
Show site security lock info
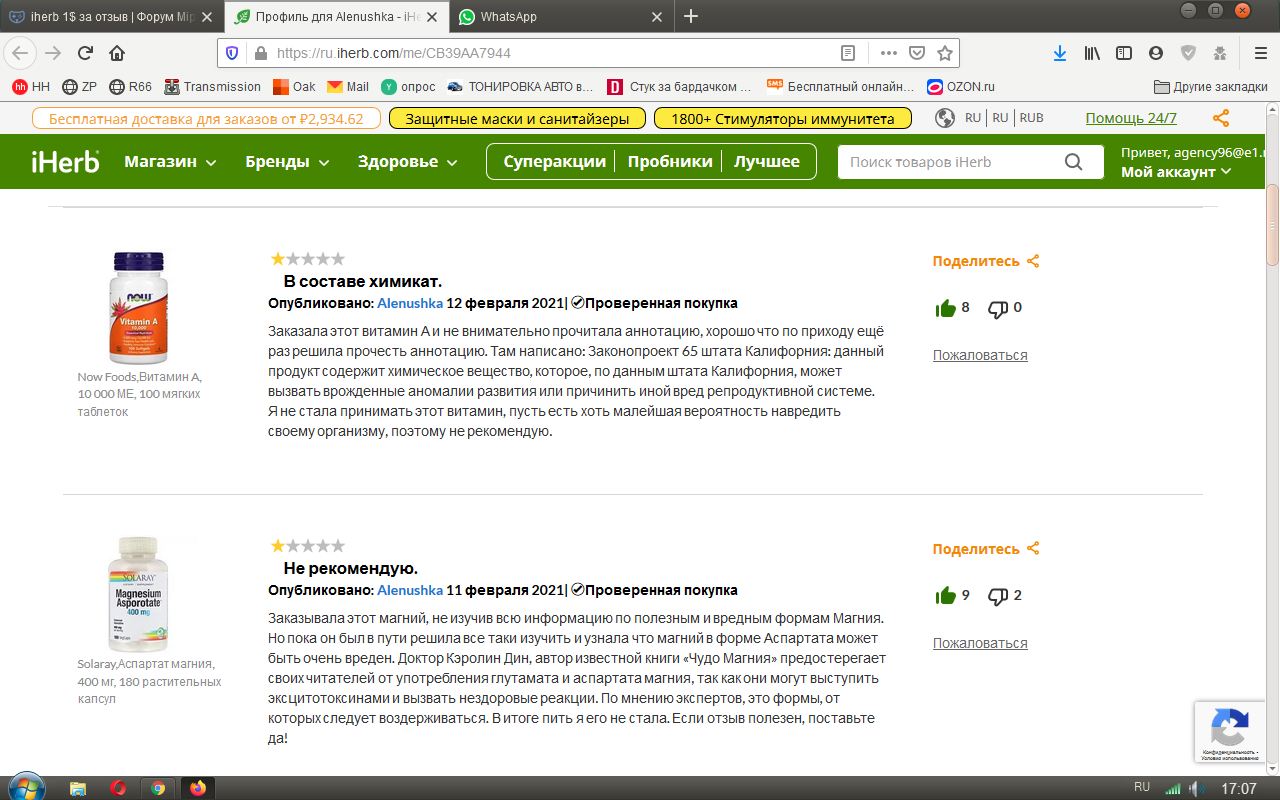coord(260,53)
